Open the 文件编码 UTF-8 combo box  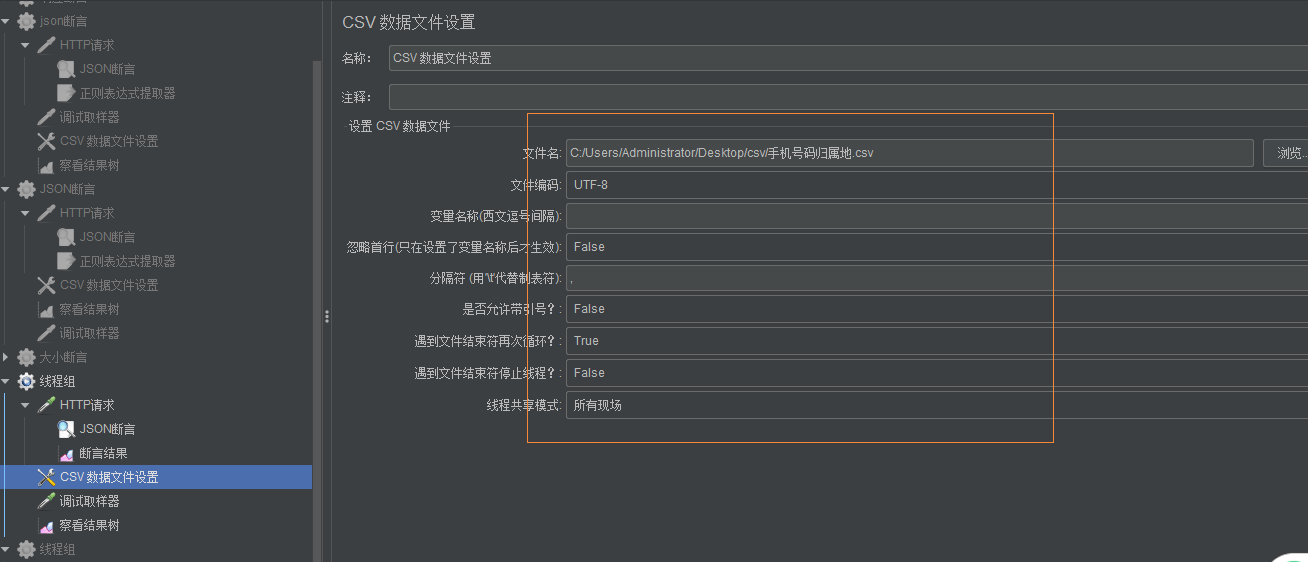(x=937, y=185)
